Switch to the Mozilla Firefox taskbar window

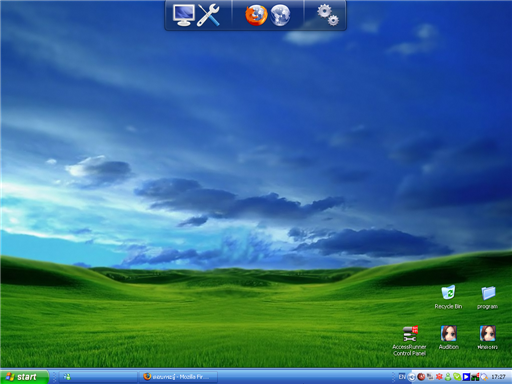(178, 377)
